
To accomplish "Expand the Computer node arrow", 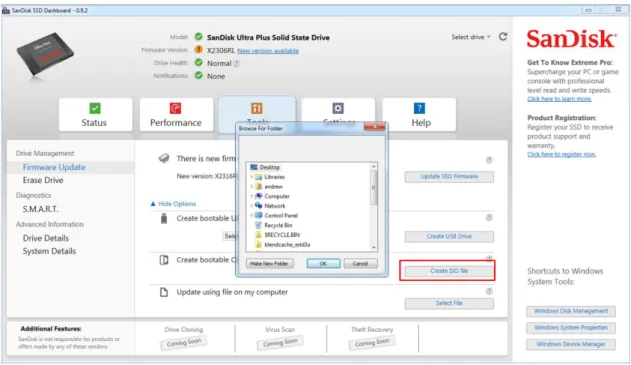I will [x=252, y=196].
